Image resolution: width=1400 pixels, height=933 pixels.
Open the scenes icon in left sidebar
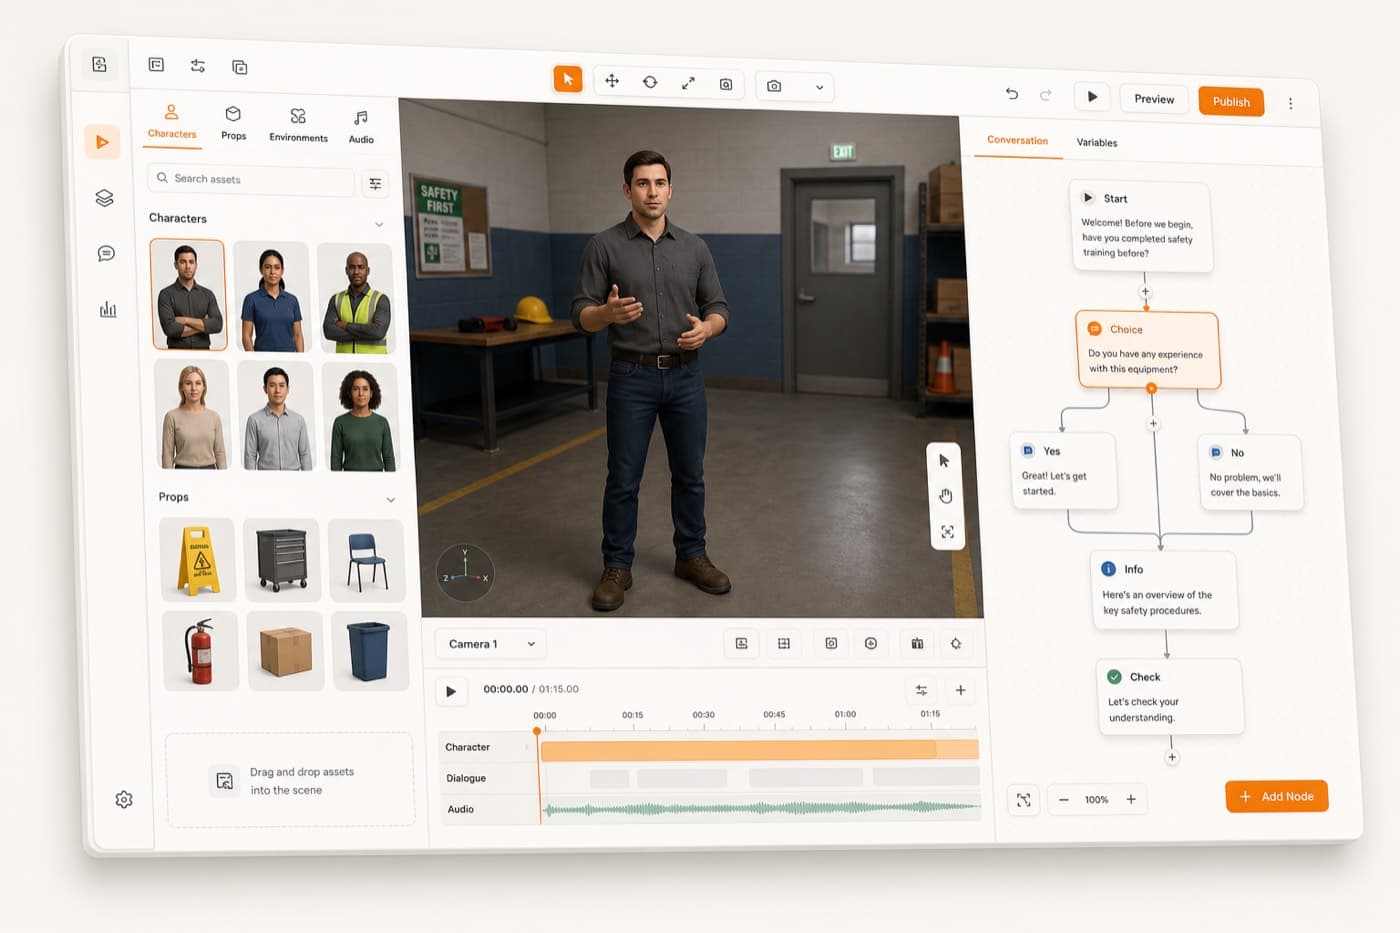coord(102,142)
